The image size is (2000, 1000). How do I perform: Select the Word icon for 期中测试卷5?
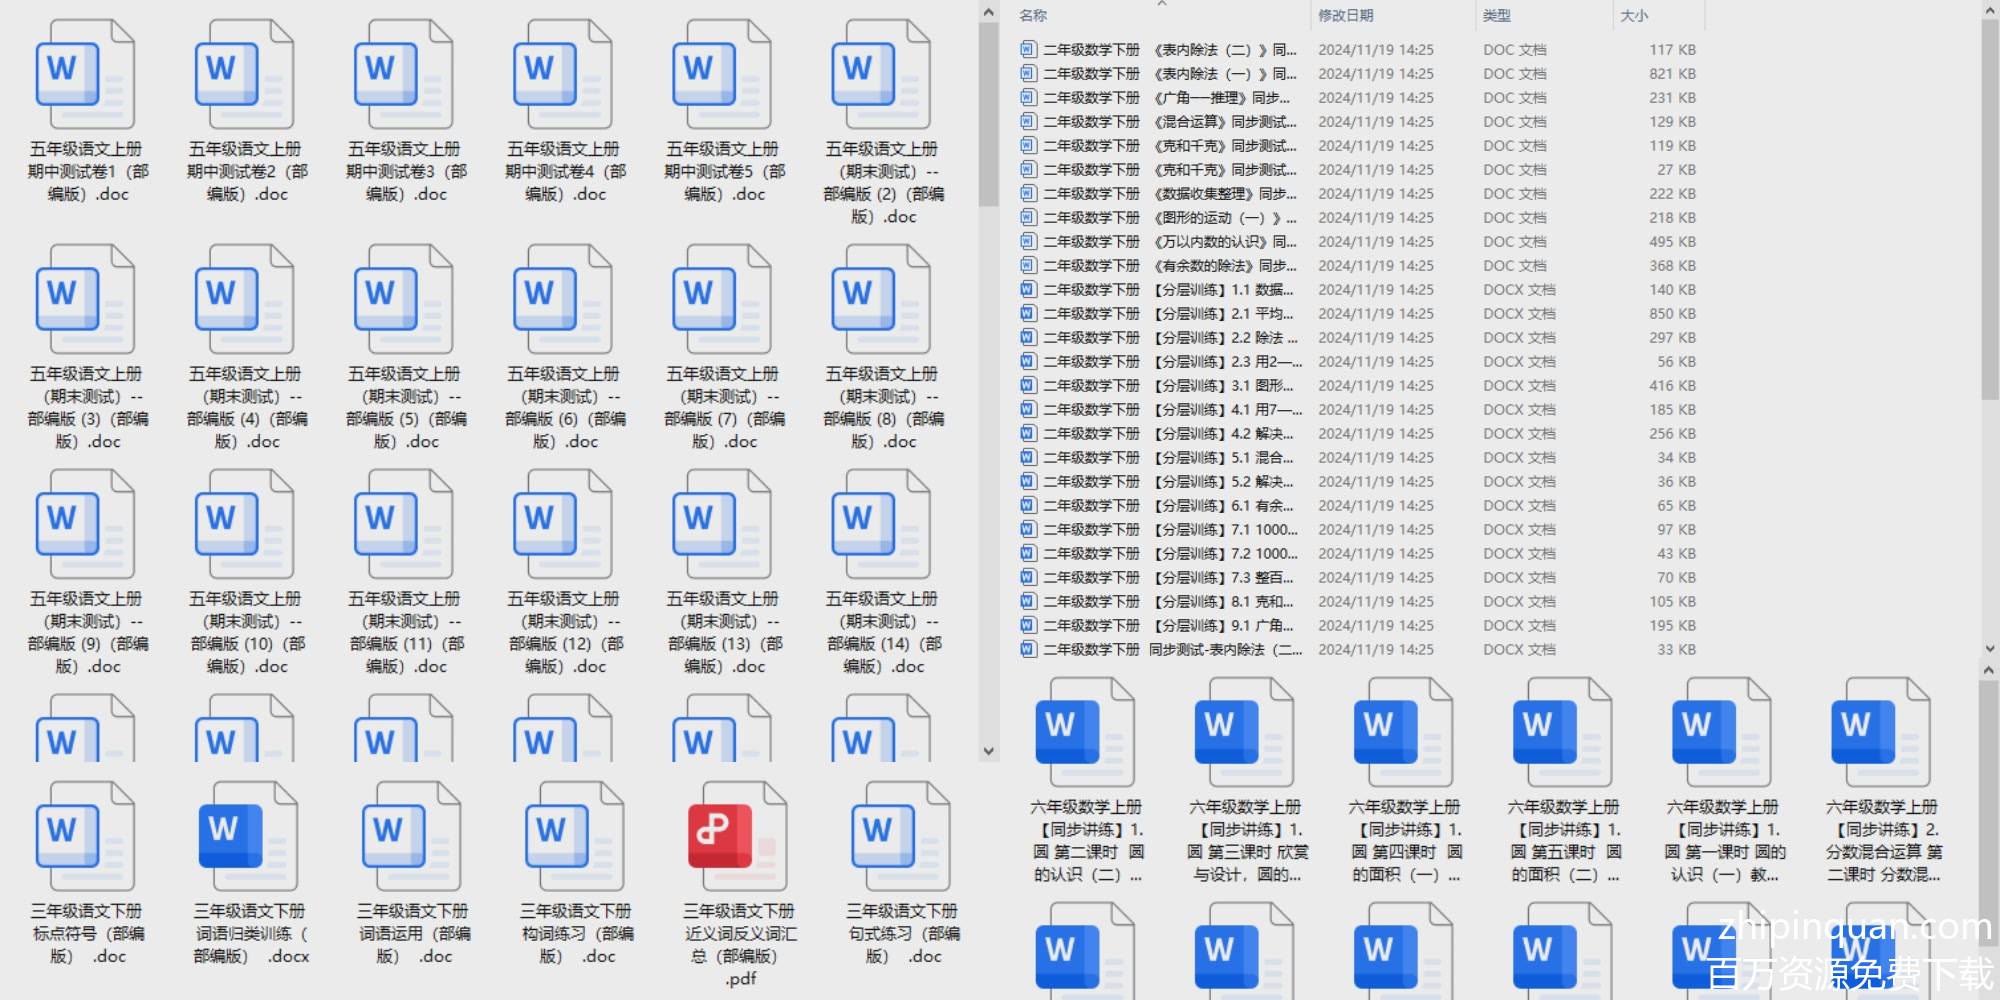(x=721, y=74)
